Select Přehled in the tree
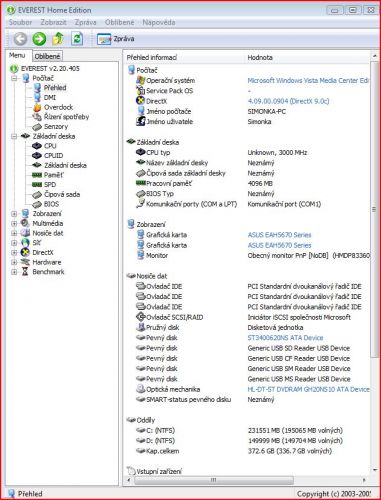Viewport: 381px width, 500px height. [x=55, y=88]
